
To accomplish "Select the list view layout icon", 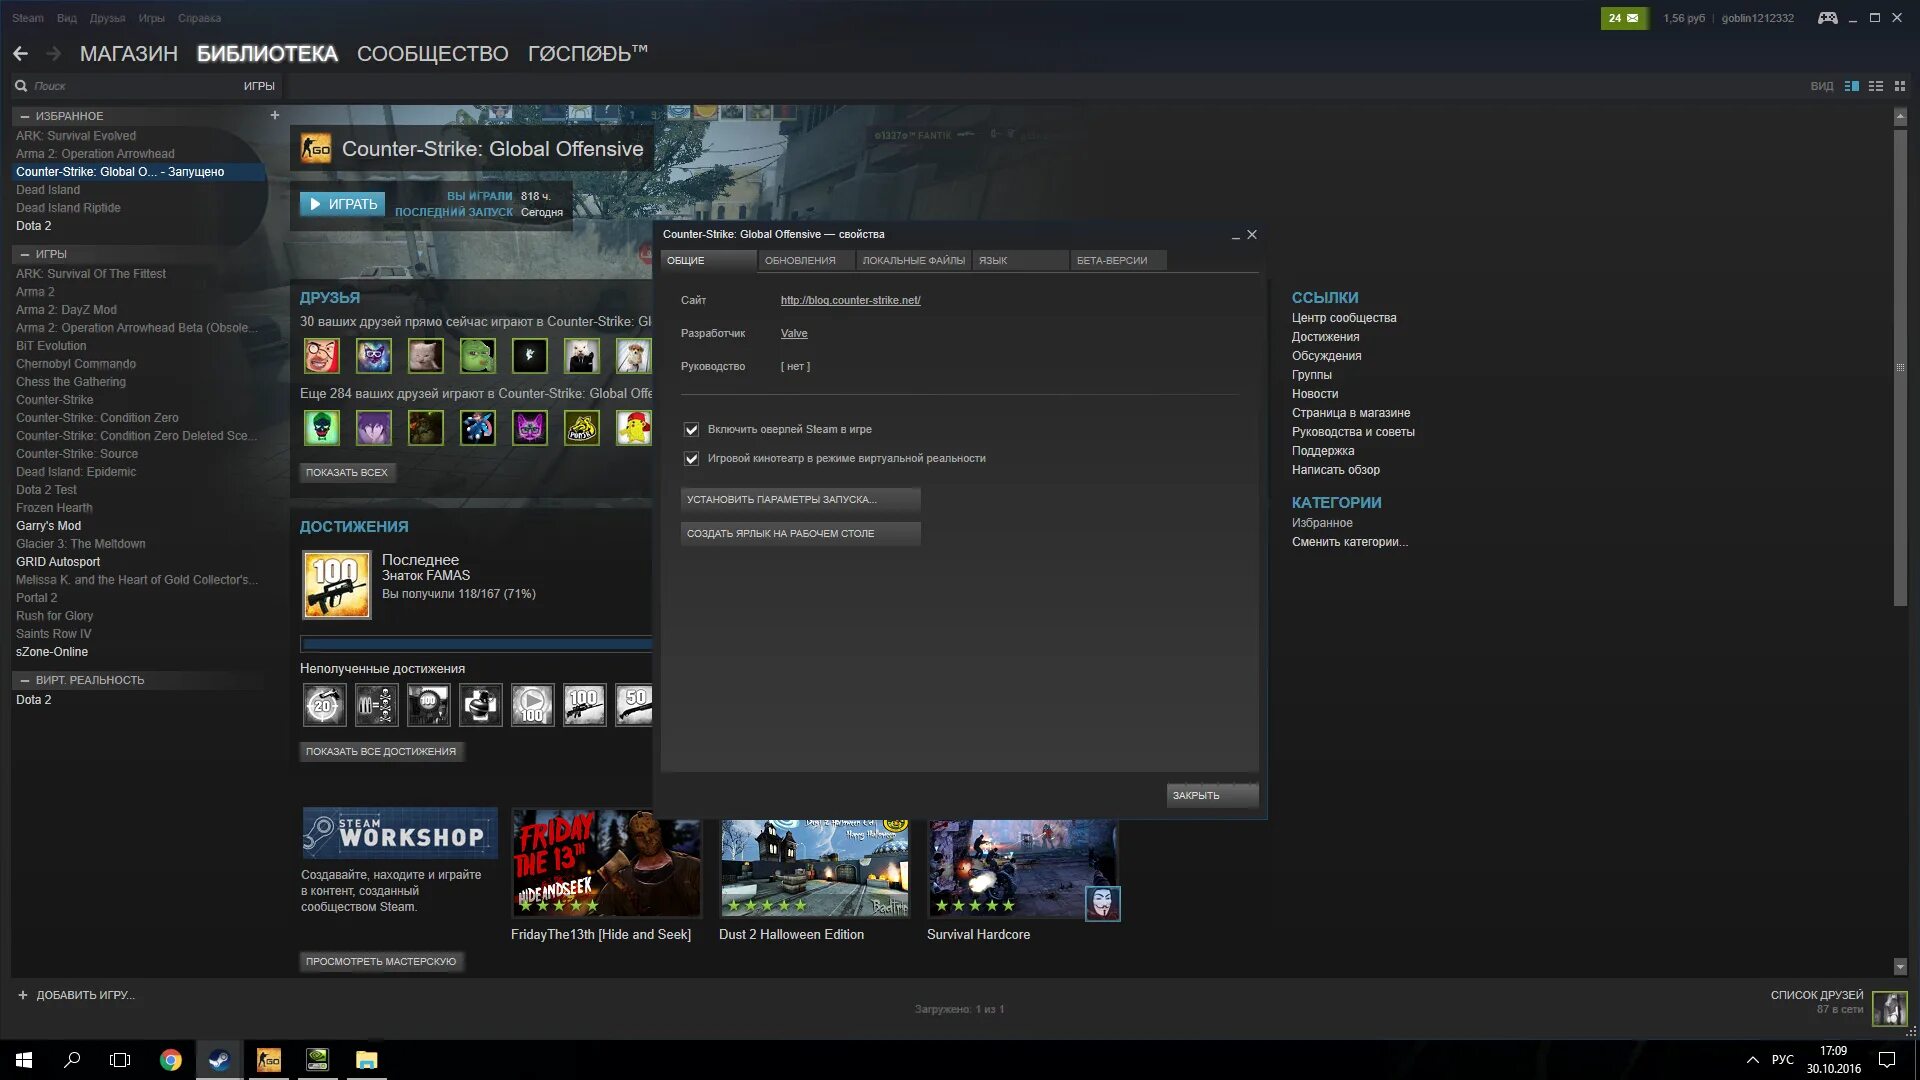I will [1876, 86].
